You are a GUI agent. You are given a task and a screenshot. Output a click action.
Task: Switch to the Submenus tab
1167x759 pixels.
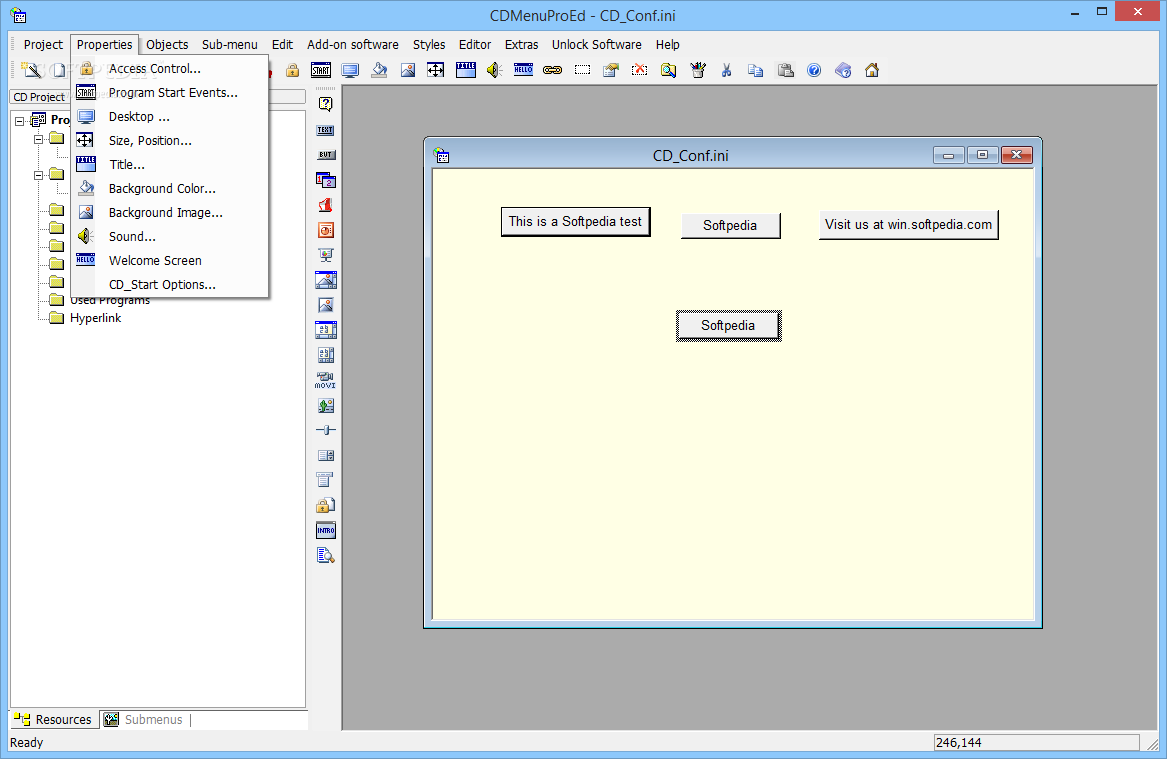click(144, 720)
